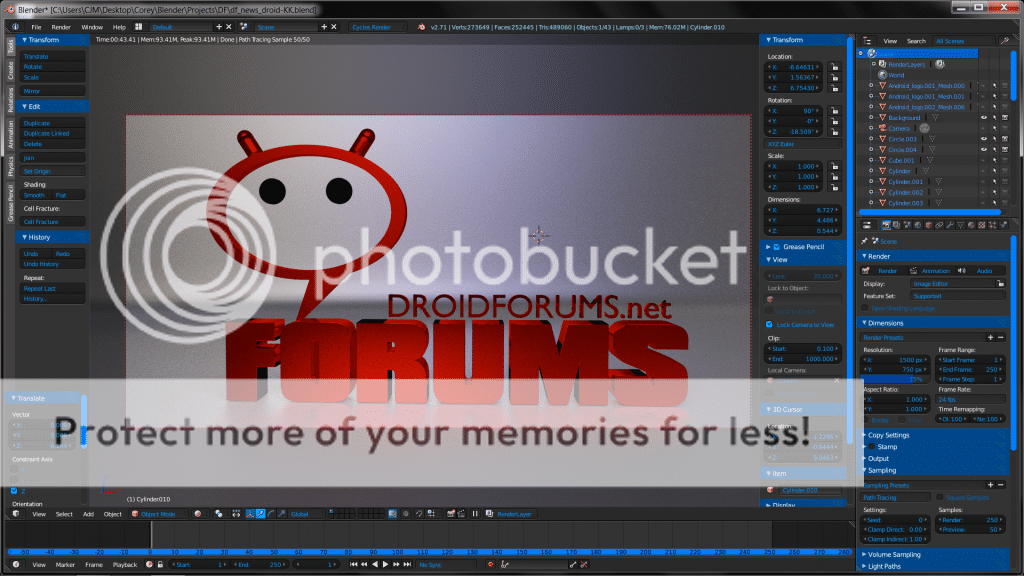Screen dimensions: 1024x576
Task: Open the Scene properties tab icon
Action: pyautogui.click(x=907, y=225)
